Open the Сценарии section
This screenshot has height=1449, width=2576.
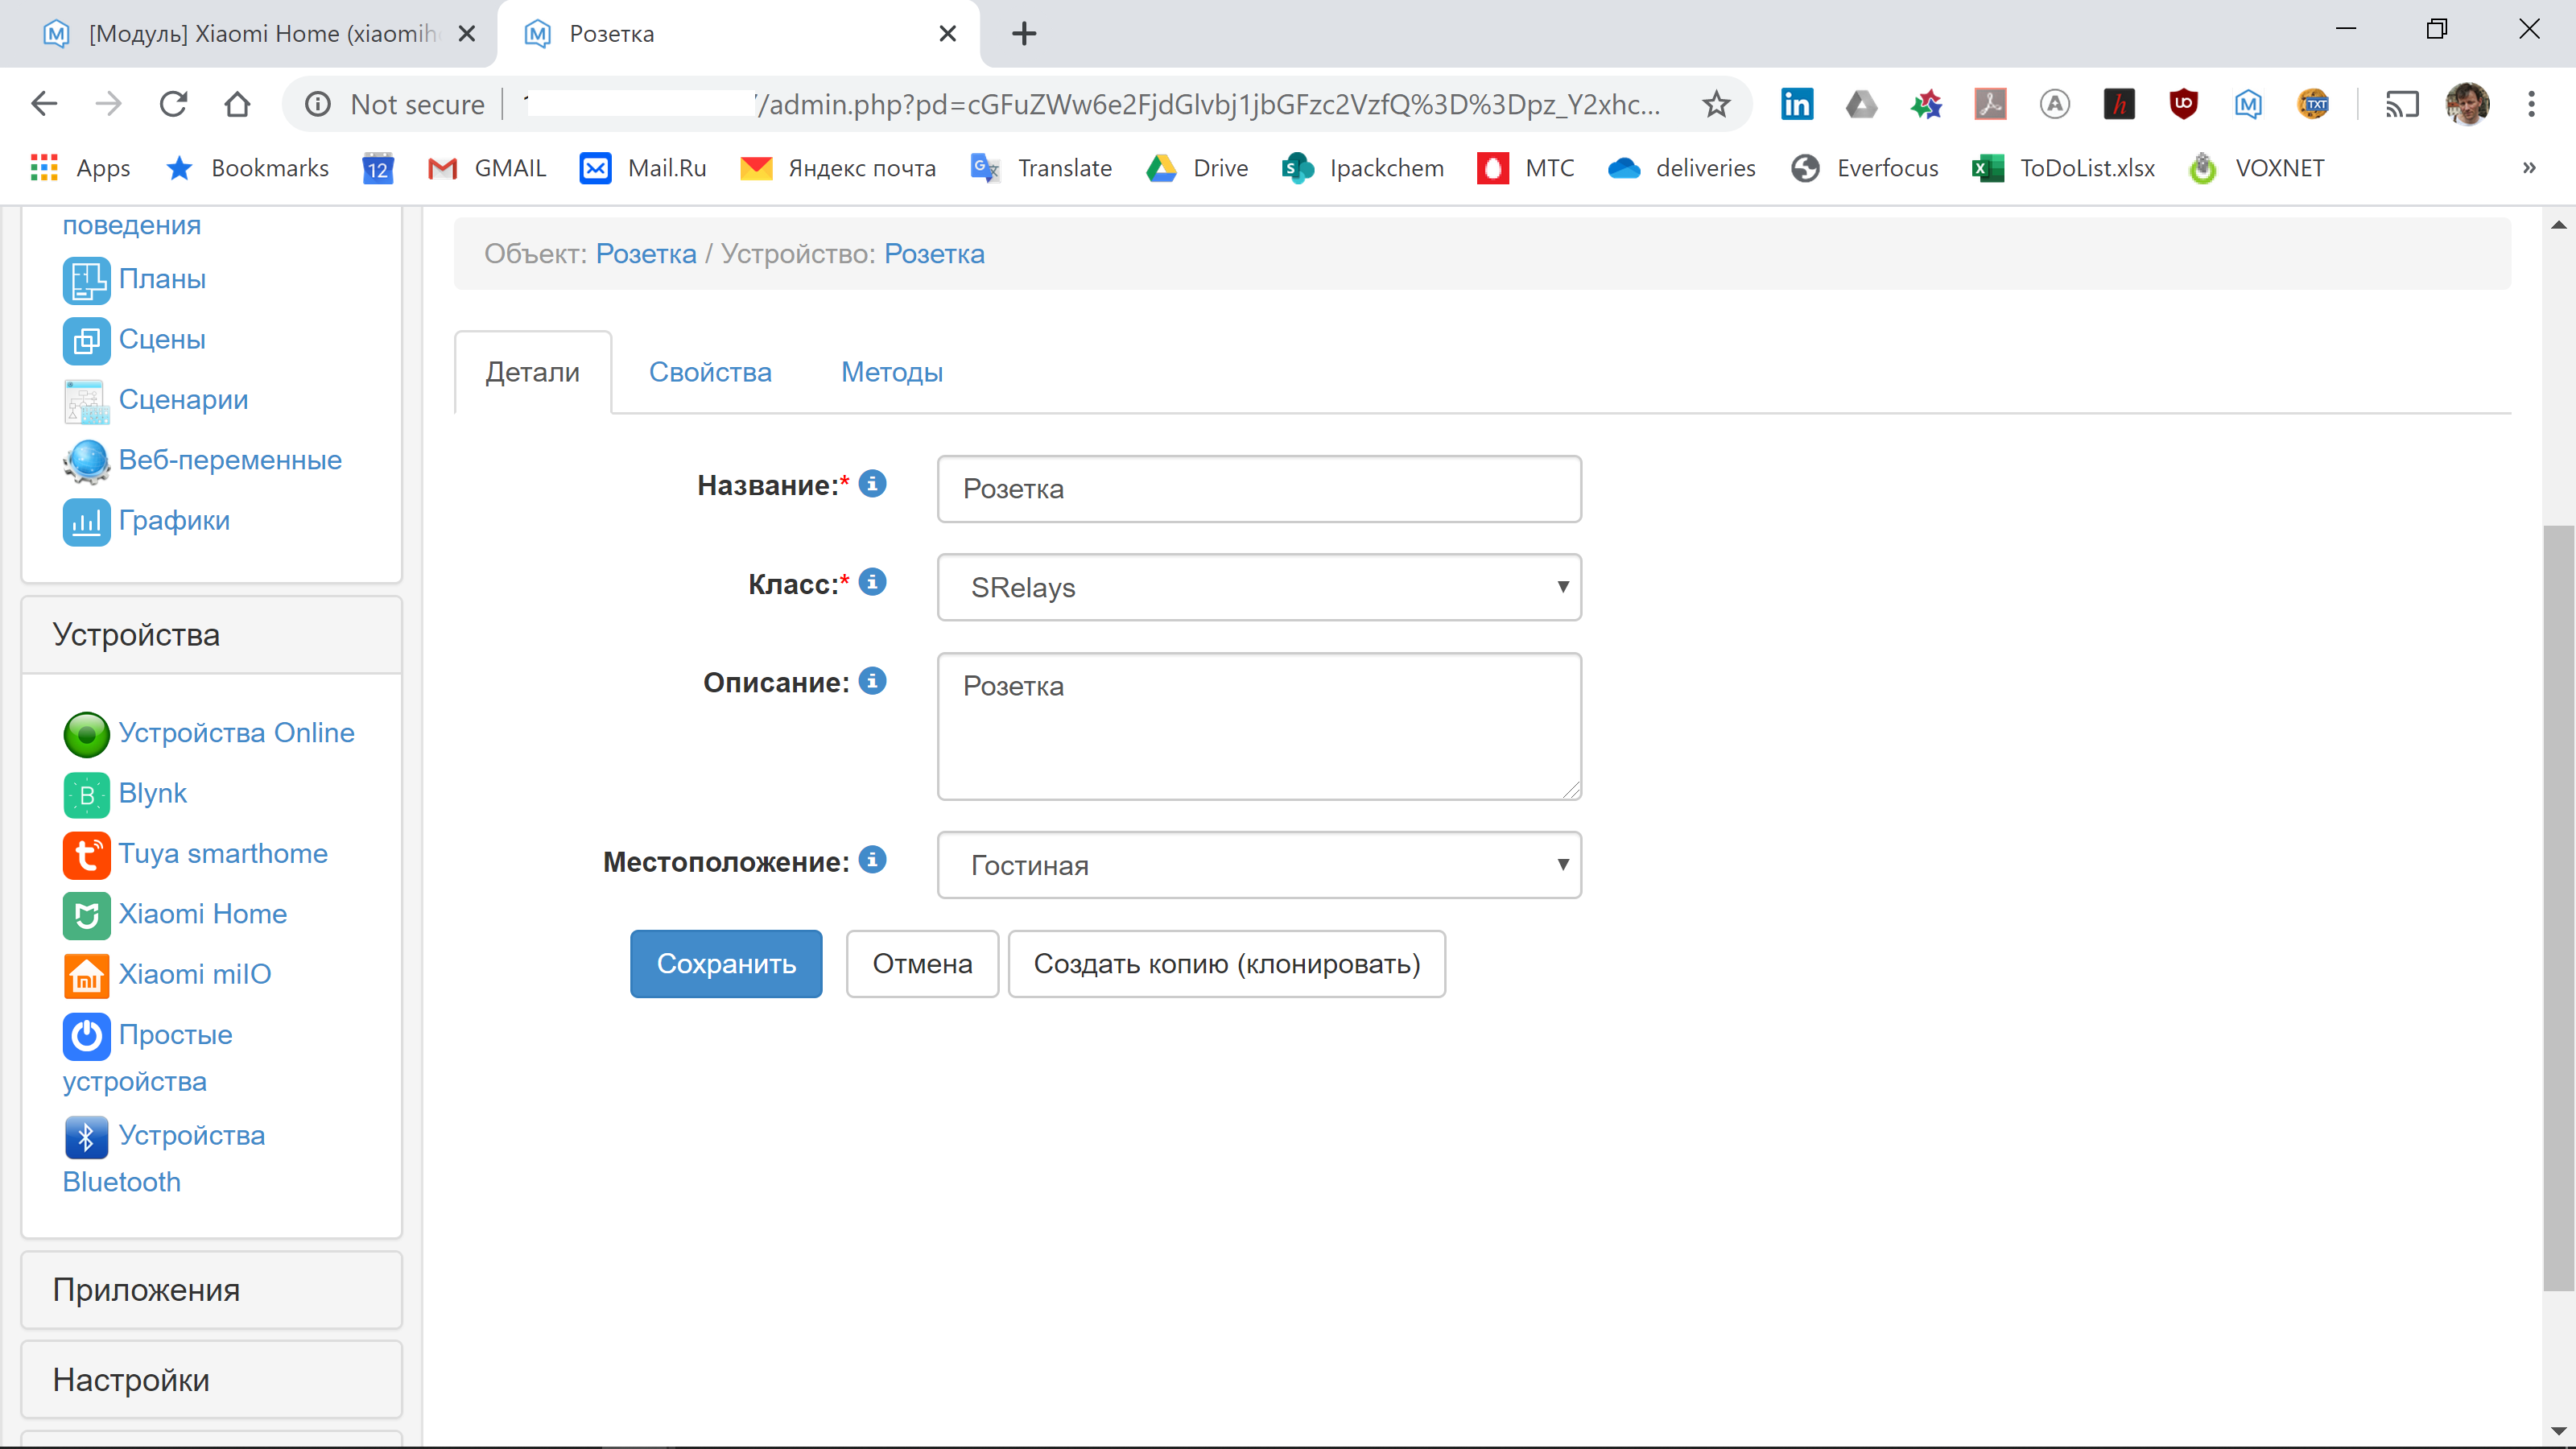click(x=183, y=399)
